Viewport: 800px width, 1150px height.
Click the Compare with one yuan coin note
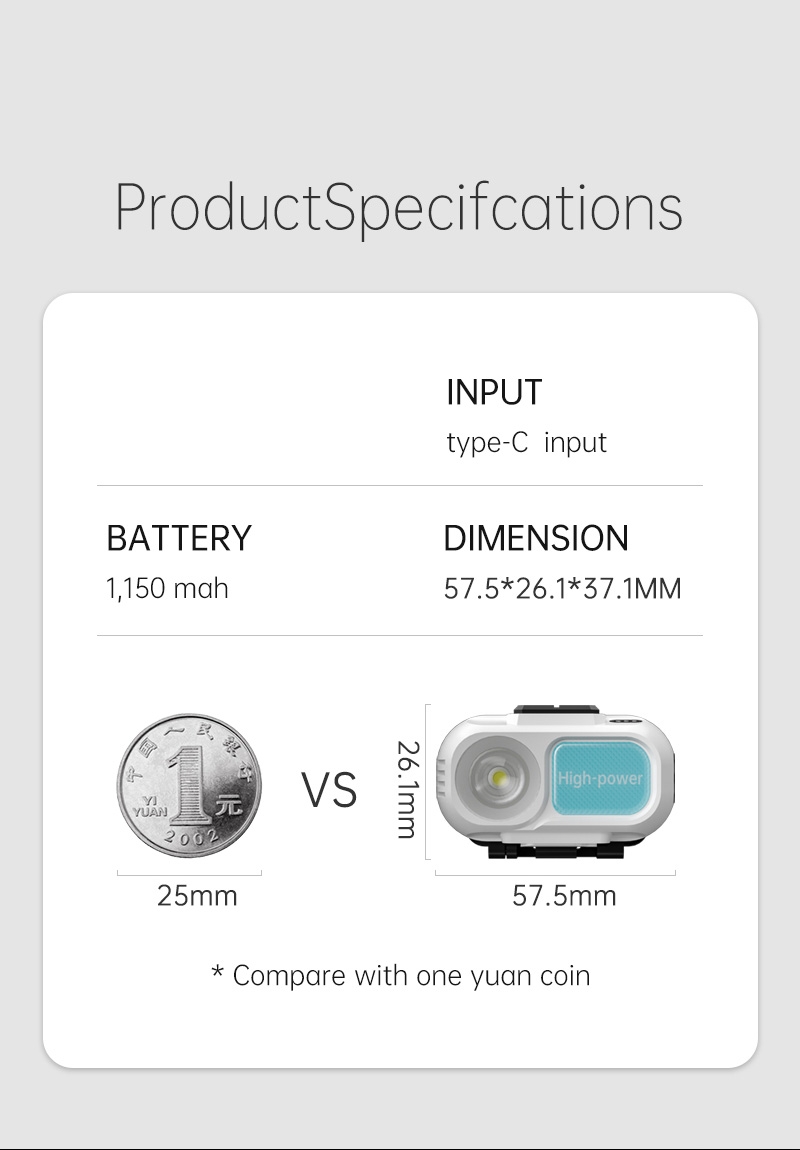pyautogui.click(x=400, y=976)
